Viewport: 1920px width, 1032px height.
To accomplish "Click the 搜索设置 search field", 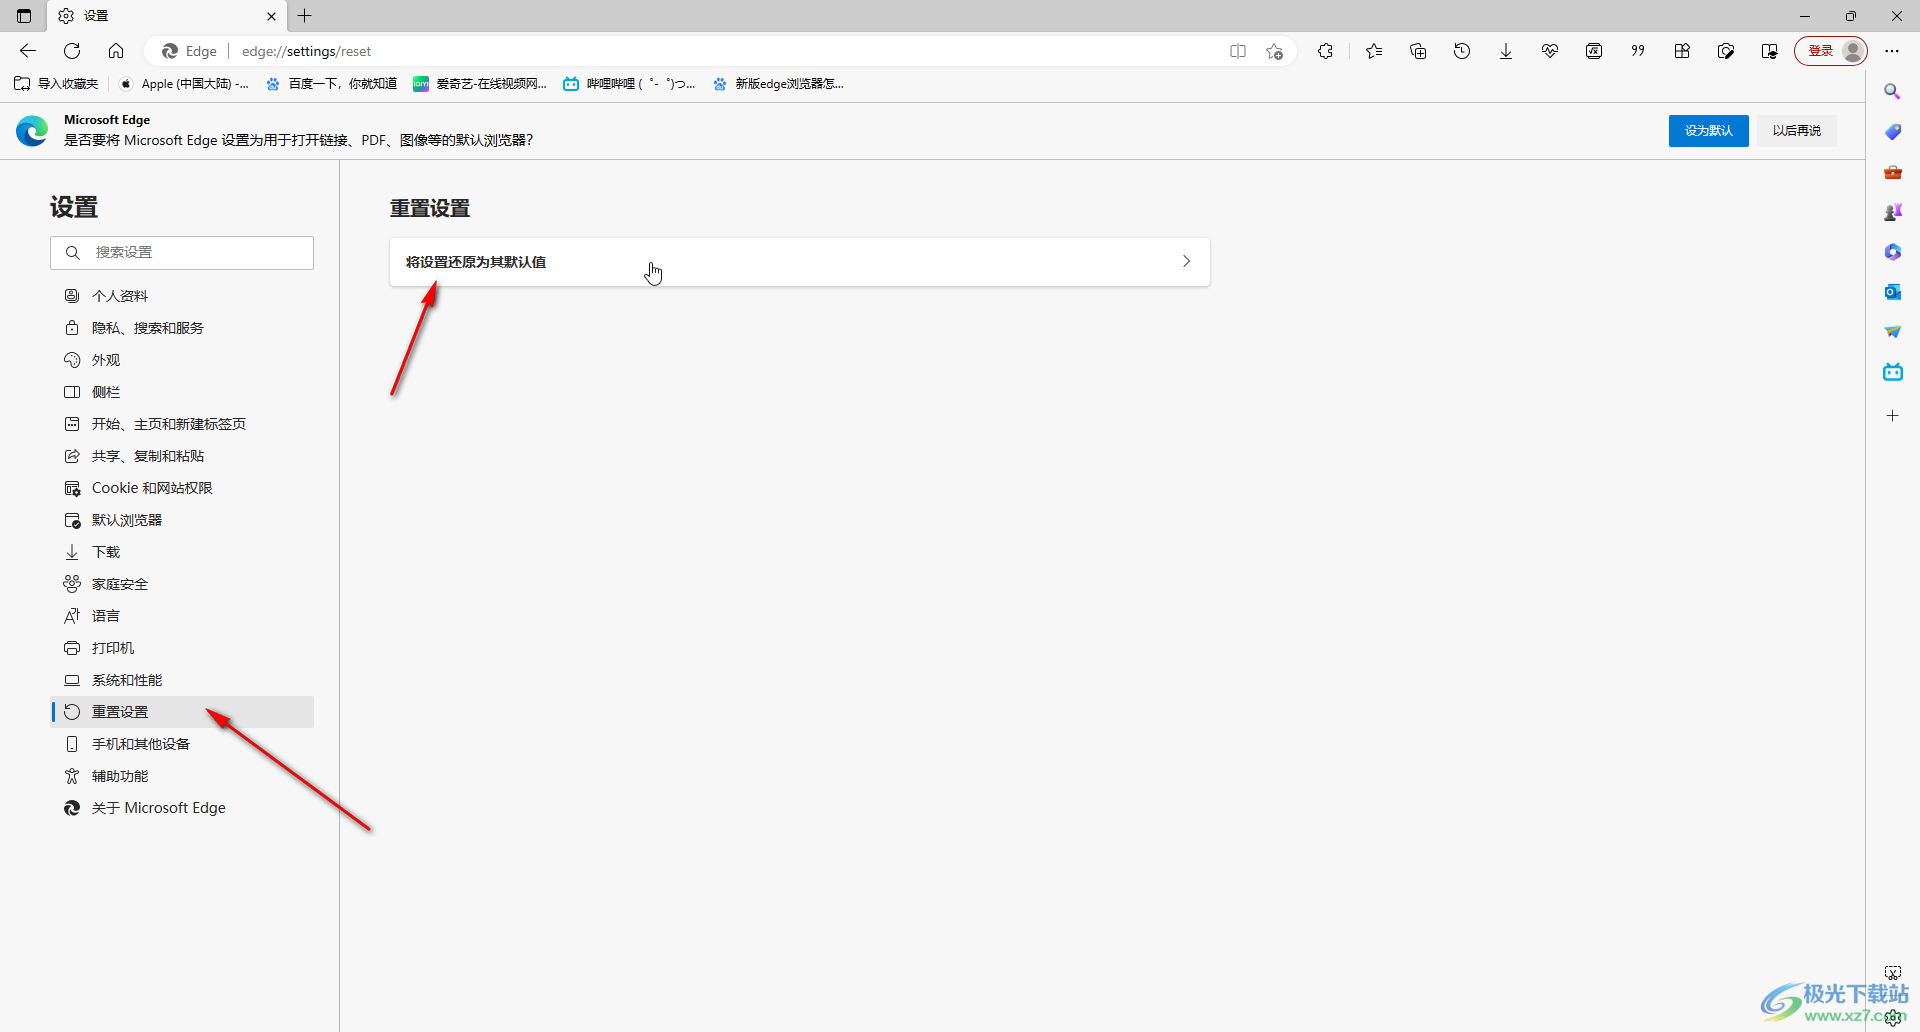I will click(182, 253).
